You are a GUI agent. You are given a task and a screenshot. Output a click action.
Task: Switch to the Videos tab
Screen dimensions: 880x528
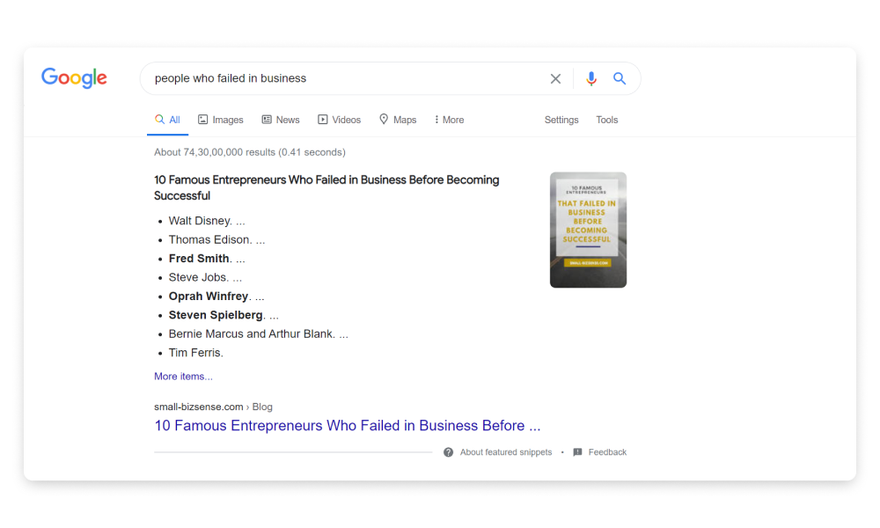340,120
